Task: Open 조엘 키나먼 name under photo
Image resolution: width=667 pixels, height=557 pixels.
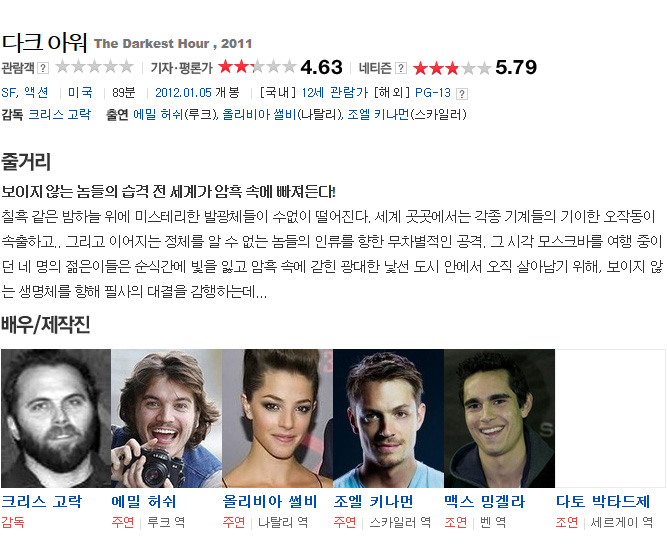Action: (x=373, y=502)
